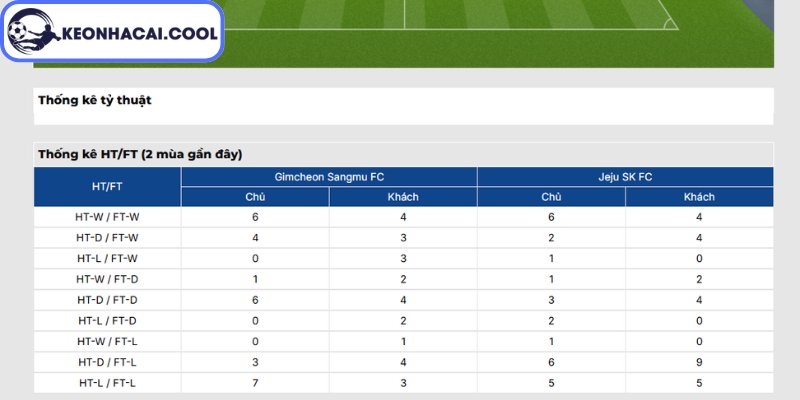Open the KEONHACAI.COOL site logo text
This screenshot has width=800, height=400.
pyautogui.click(x=140, y=34)
